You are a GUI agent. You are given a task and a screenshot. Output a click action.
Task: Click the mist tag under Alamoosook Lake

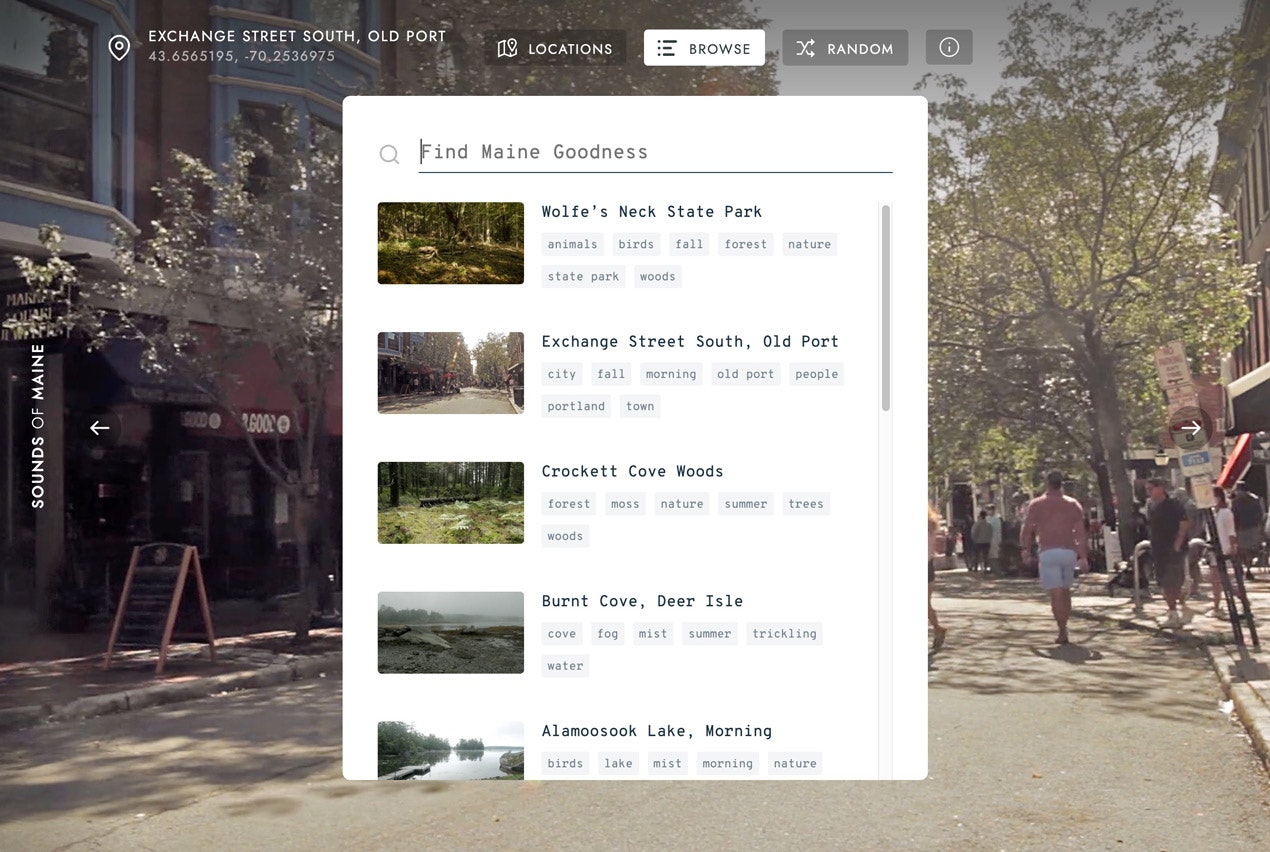[667, 764]
